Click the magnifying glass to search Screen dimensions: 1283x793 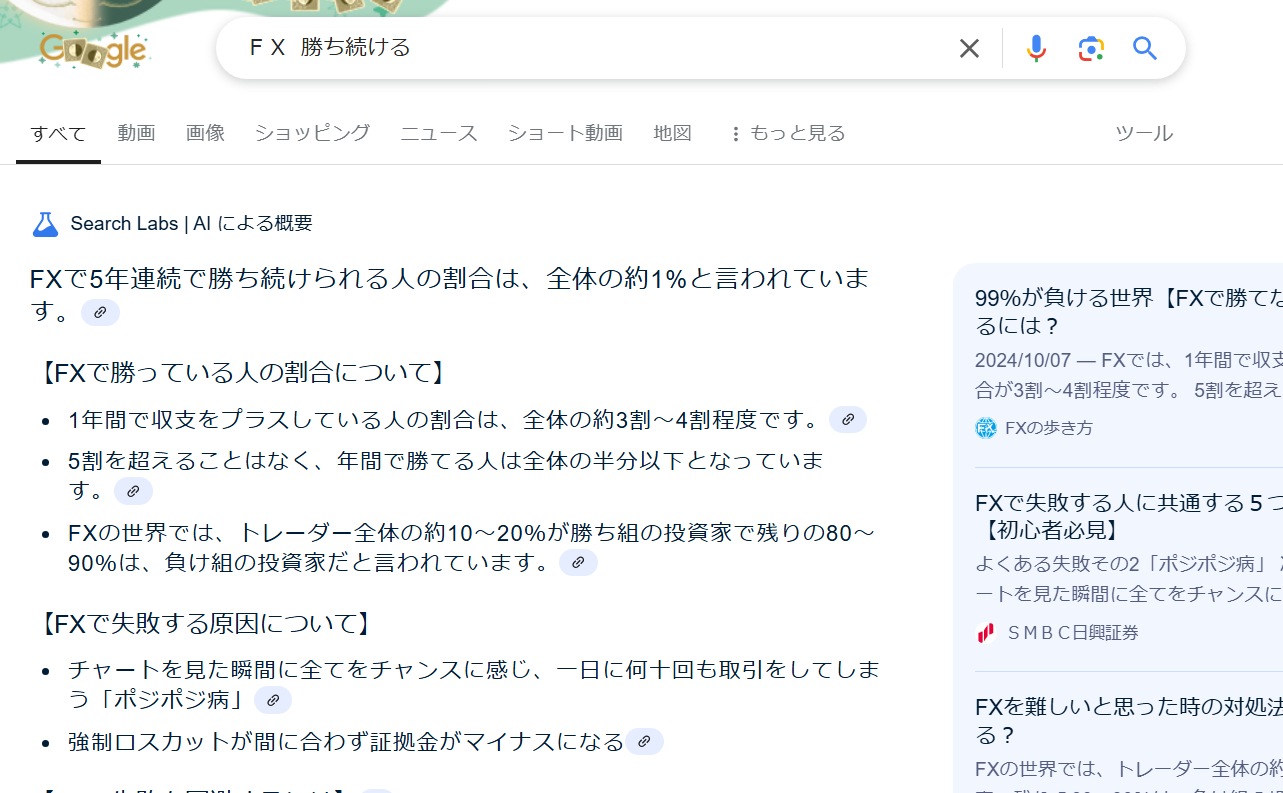(1144, 47)
